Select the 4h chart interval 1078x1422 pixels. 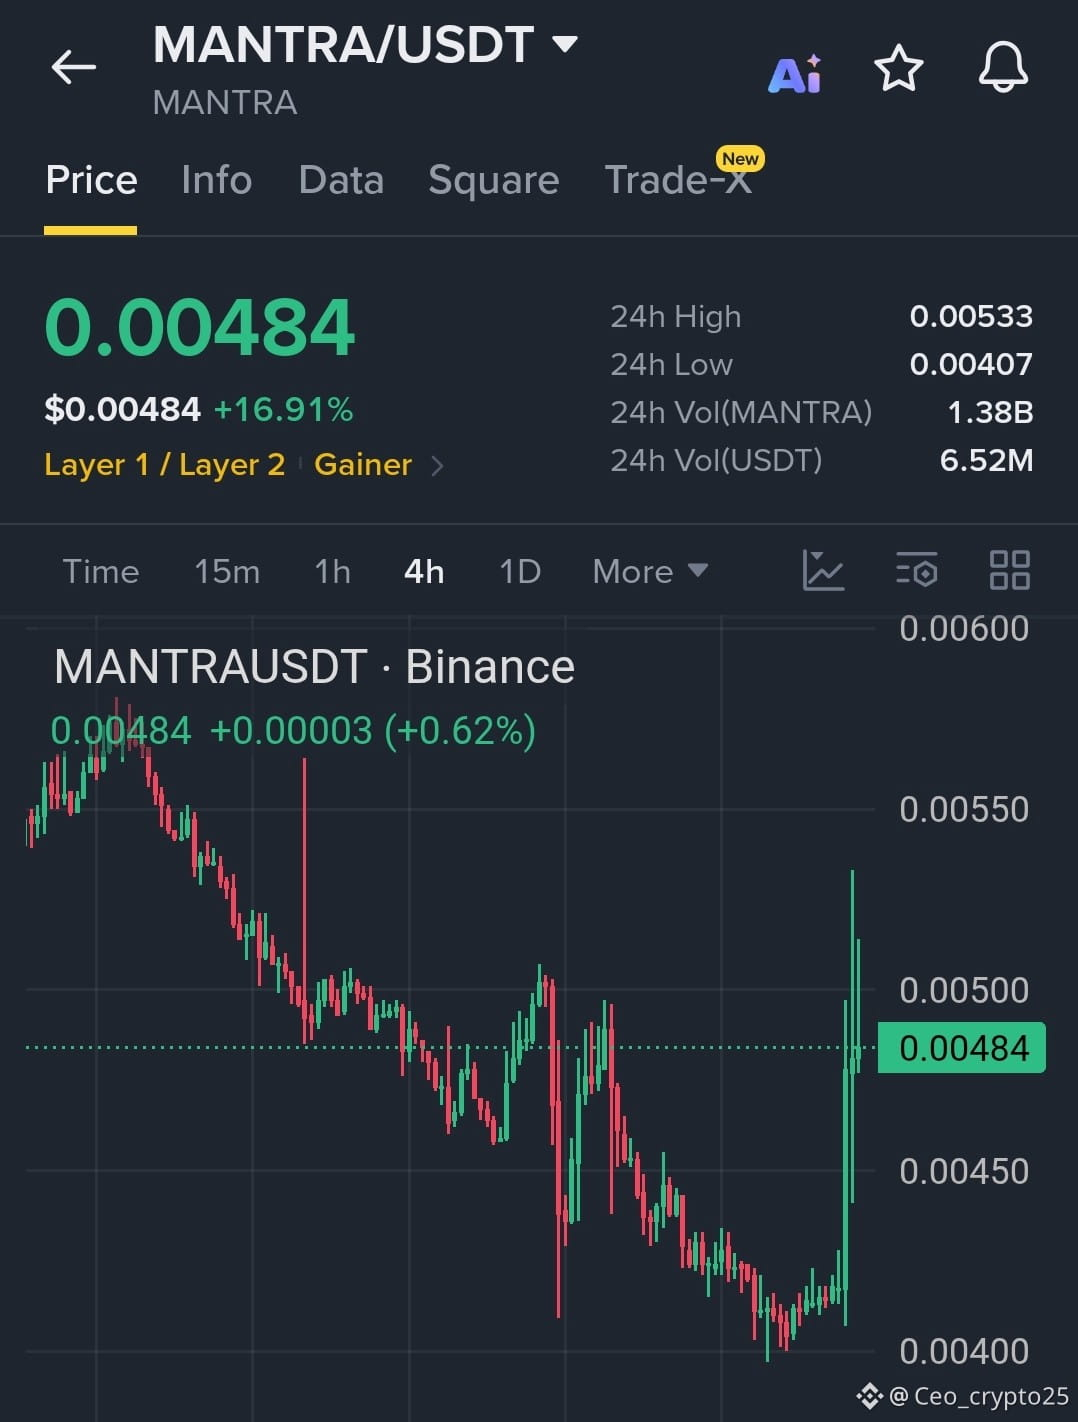pyautogui.click(x=424, y=571)
